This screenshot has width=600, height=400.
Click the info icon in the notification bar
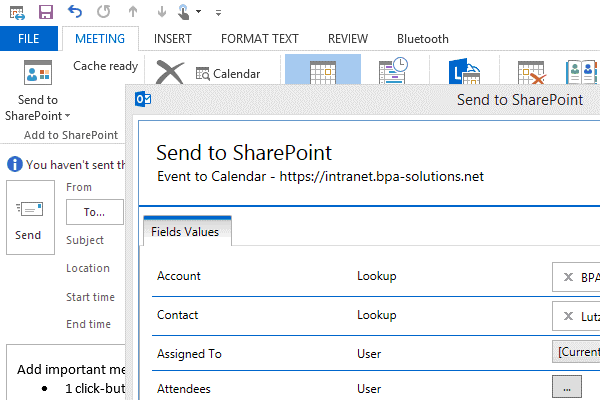[x=15, y=164]
